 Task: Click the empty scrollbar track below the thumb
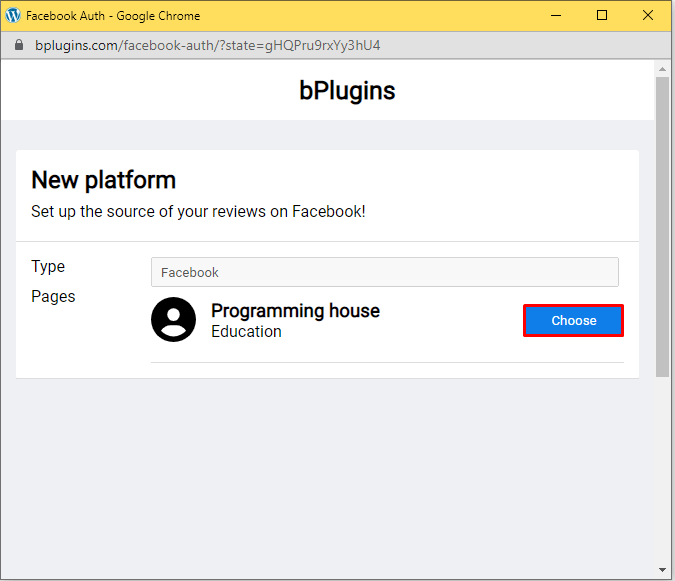tap(662, 470)
